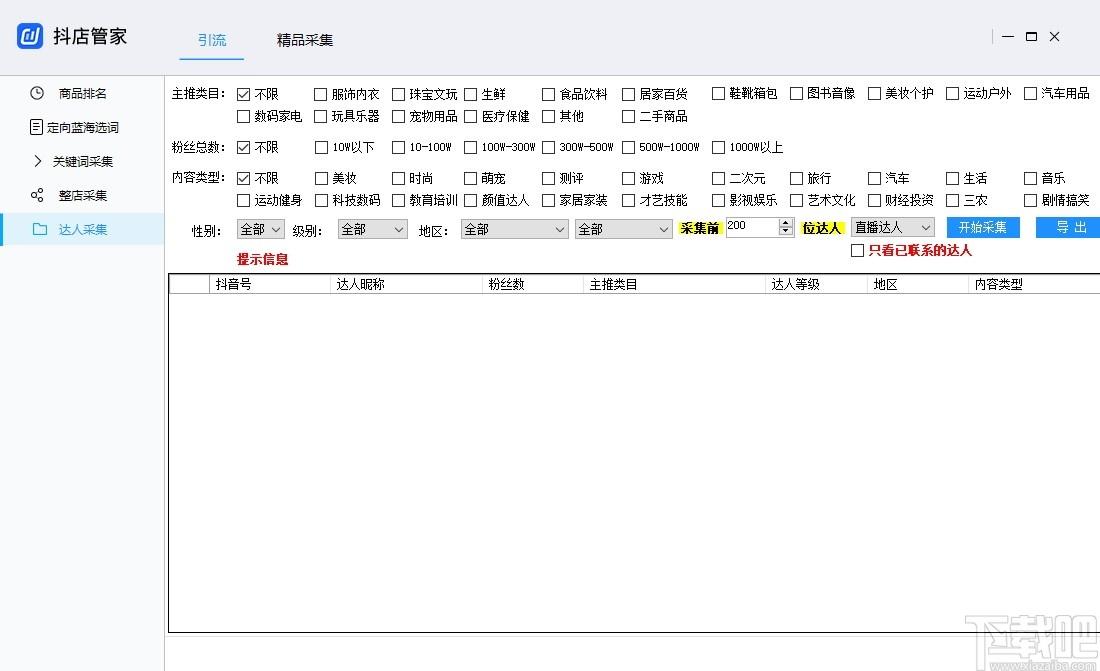
Task: Check the 鞋靴箱包 category
Action: [x=718, y=93]
